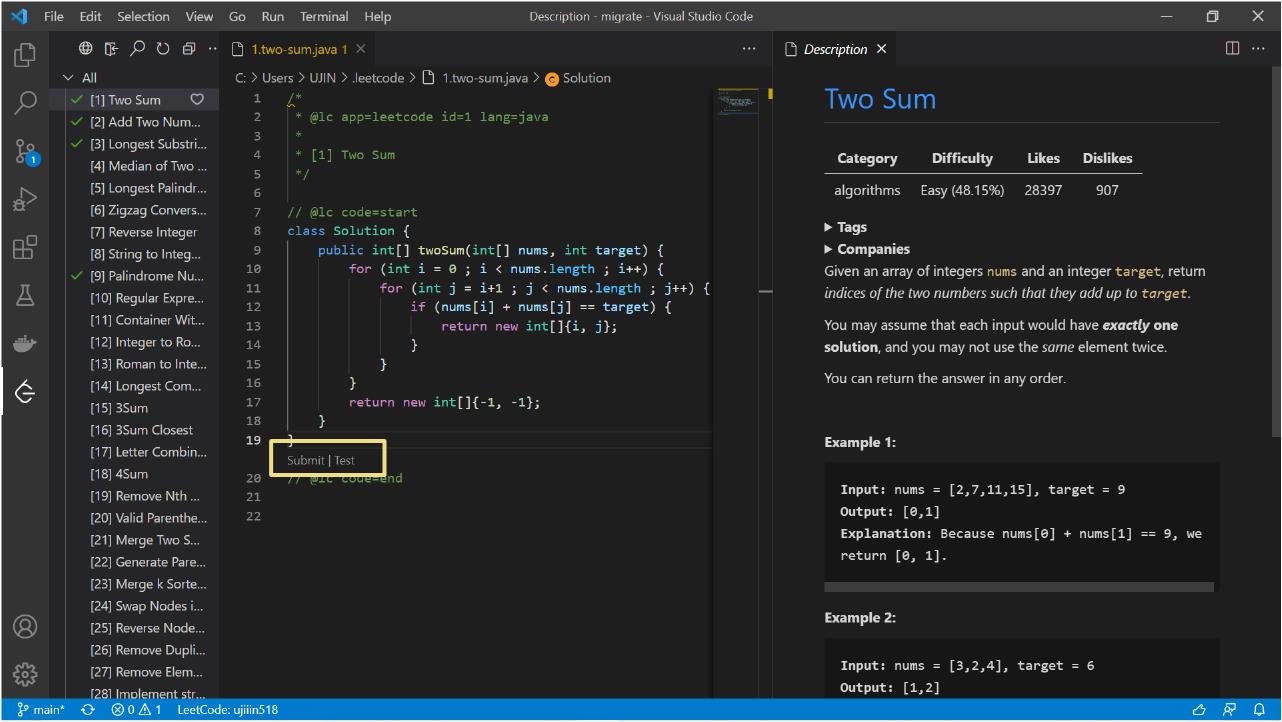Click the magnifier to pick a problem
Image resolution: width=1282 pixels, height=722 pixels.
point(137,48)
